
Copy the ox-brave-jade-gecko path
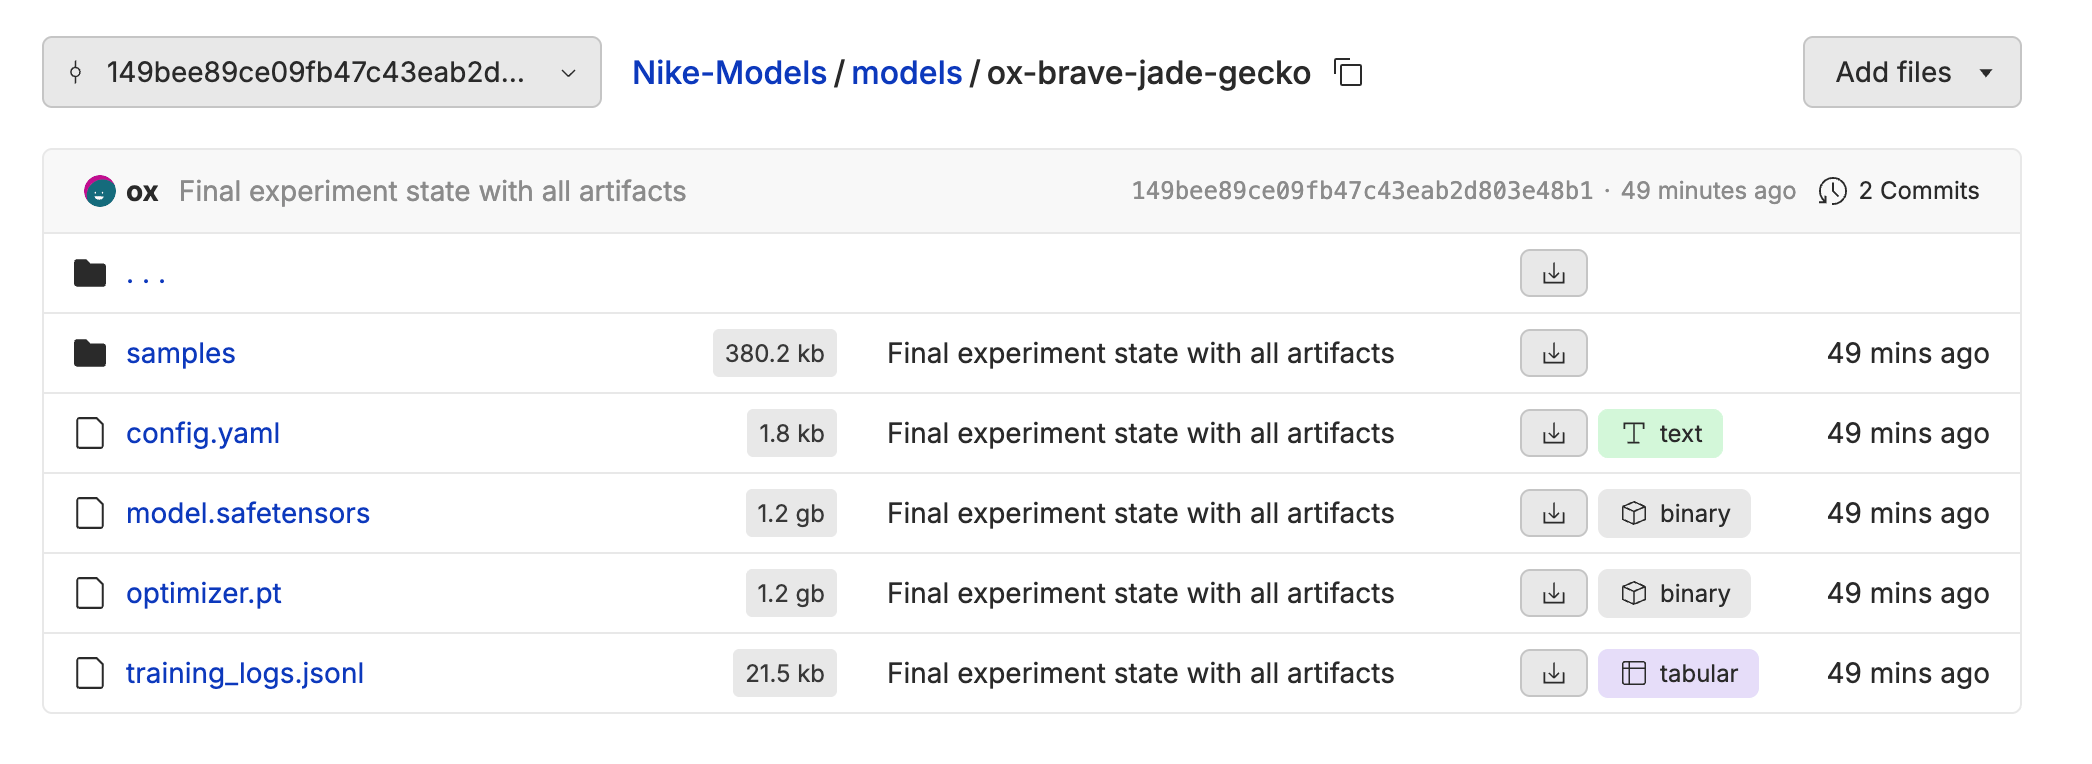1348,72
